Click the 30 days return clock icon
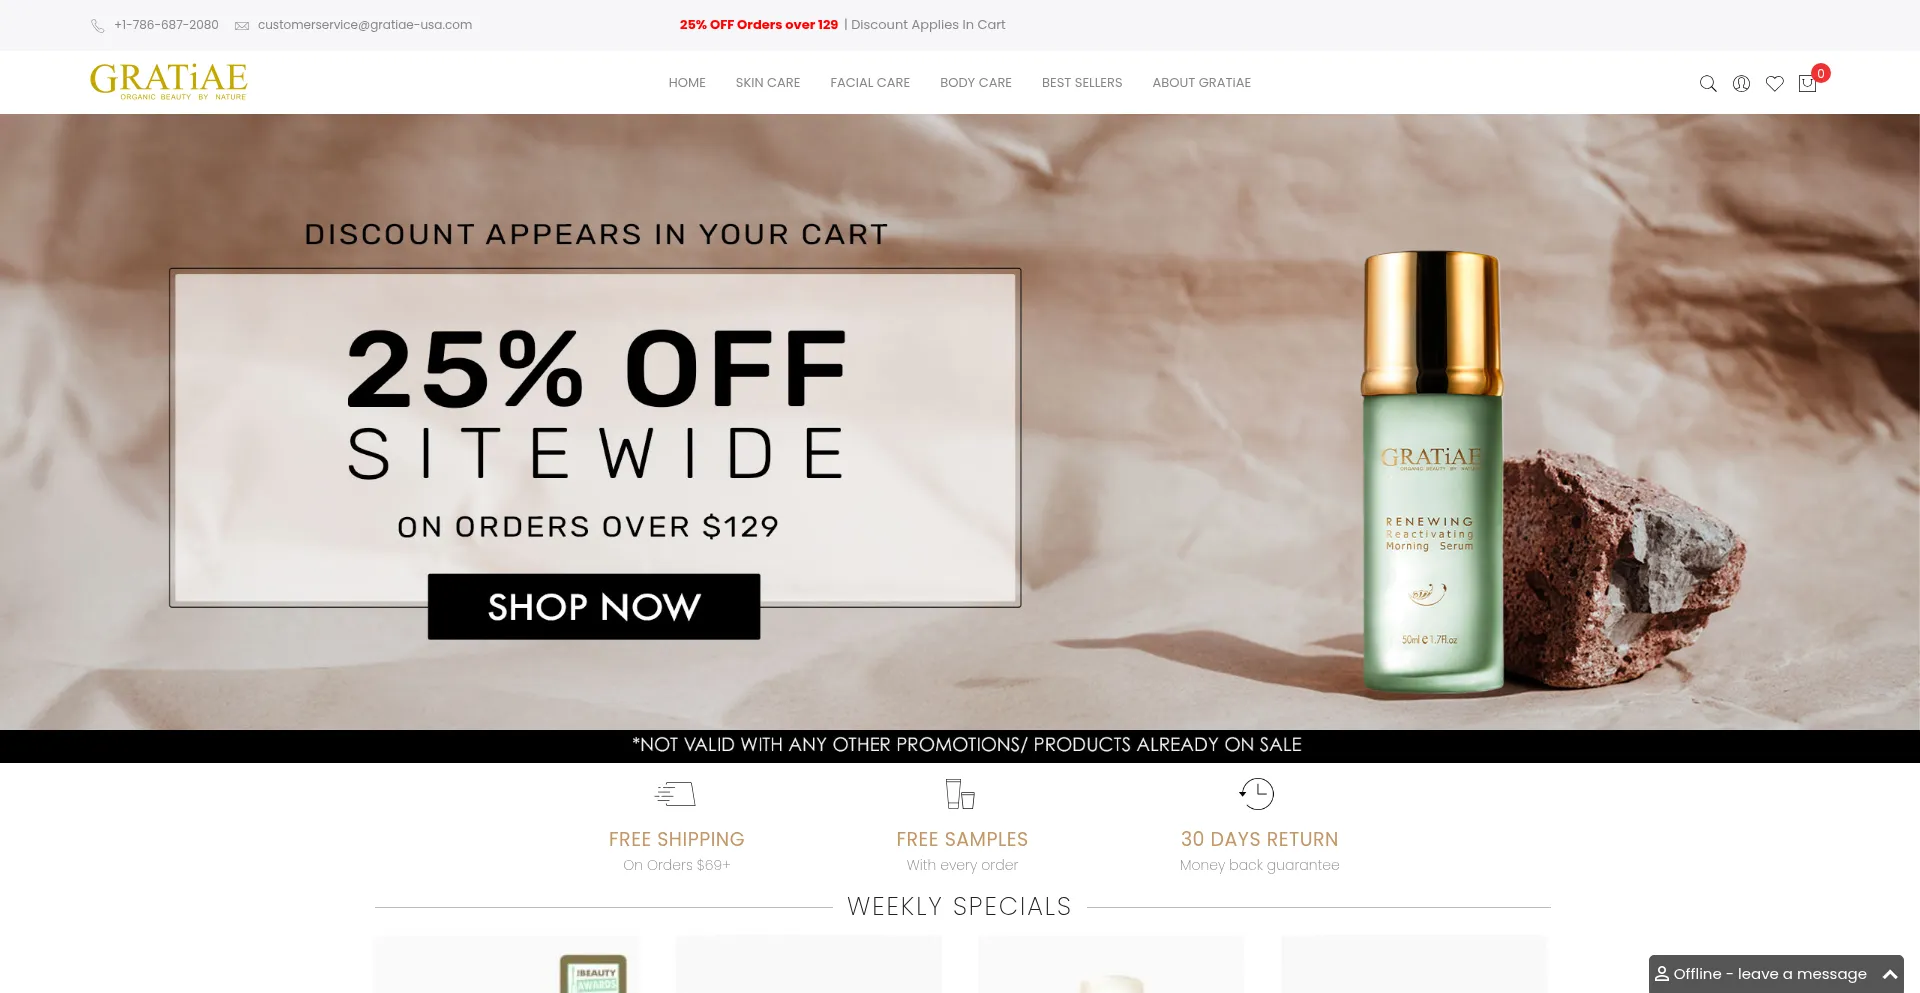1920x993 pixels. (x=1256, y=794)
